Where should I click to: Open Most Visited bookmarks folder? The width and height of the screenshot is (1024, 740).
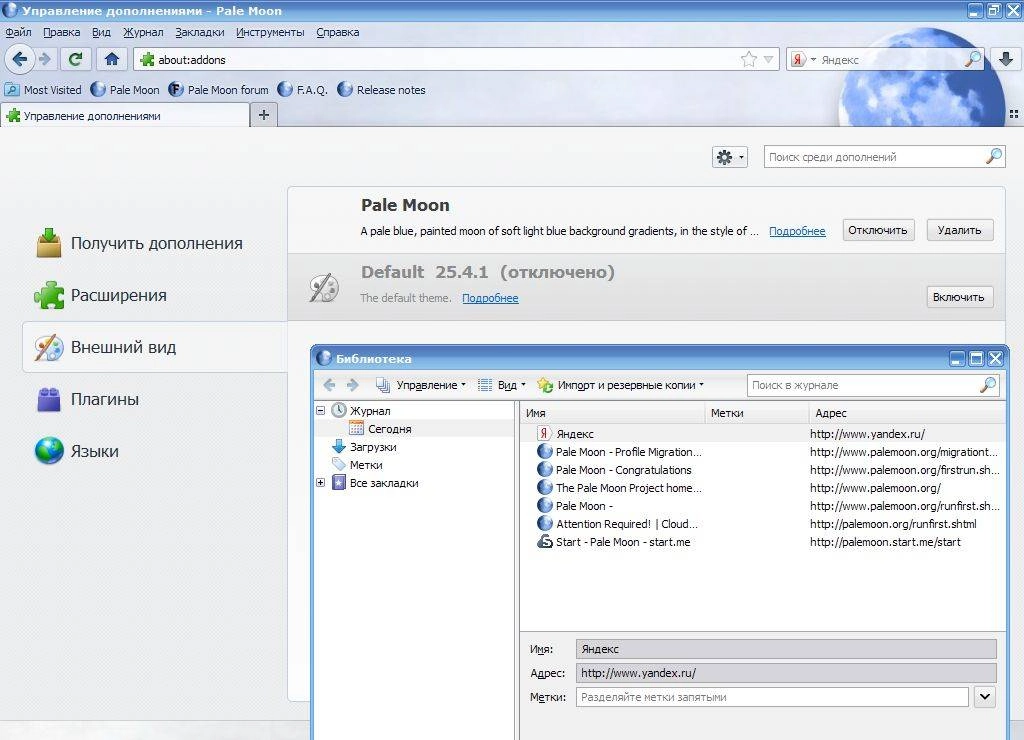coord(44,89)
